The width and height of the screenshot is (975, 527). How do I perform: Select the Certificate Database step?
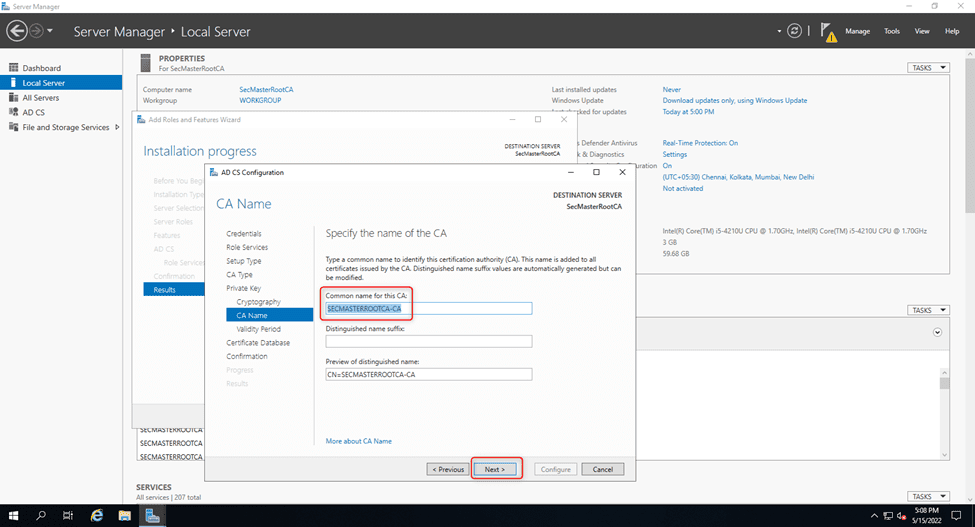click(258, 343)
